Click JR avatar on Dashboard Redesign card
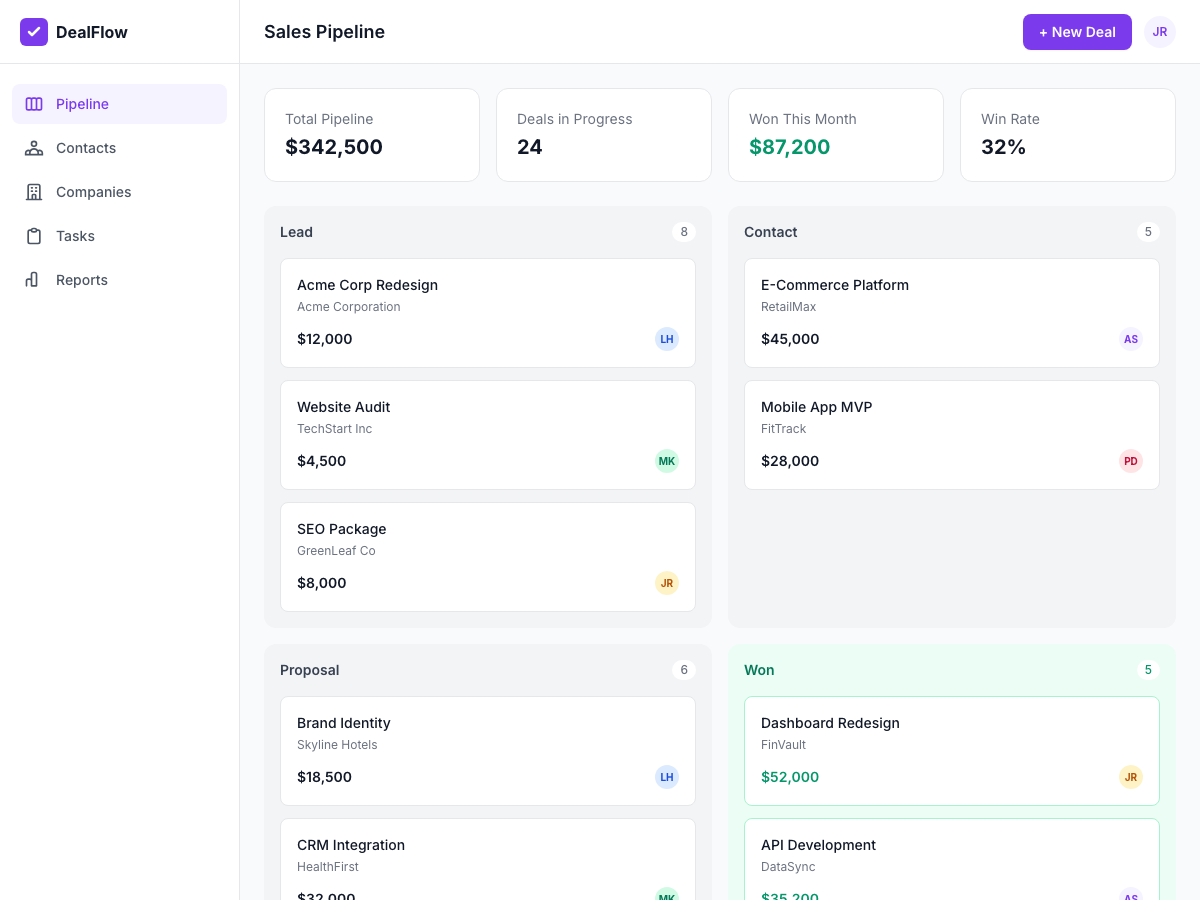Image resolution: width=1200 pixels, height=900 pixels. tap(1131, 777)
